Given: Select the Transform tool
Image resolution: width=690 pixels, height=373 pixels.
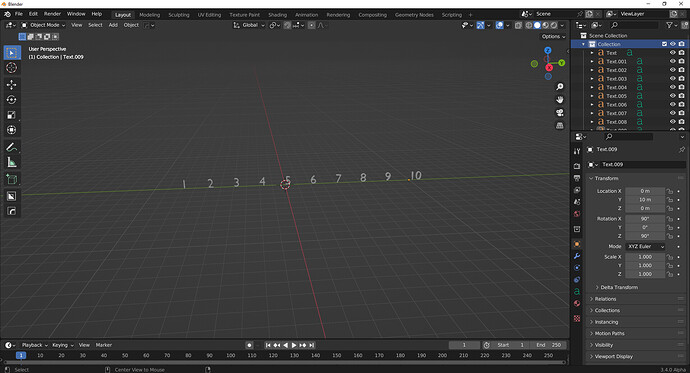Looking at the screenshot, I should (x=12, y=130).
